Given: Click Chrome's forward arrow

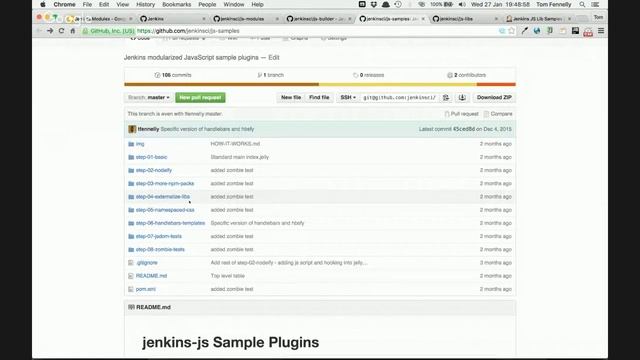Looking at the screenshot, I should coord(50,31).
